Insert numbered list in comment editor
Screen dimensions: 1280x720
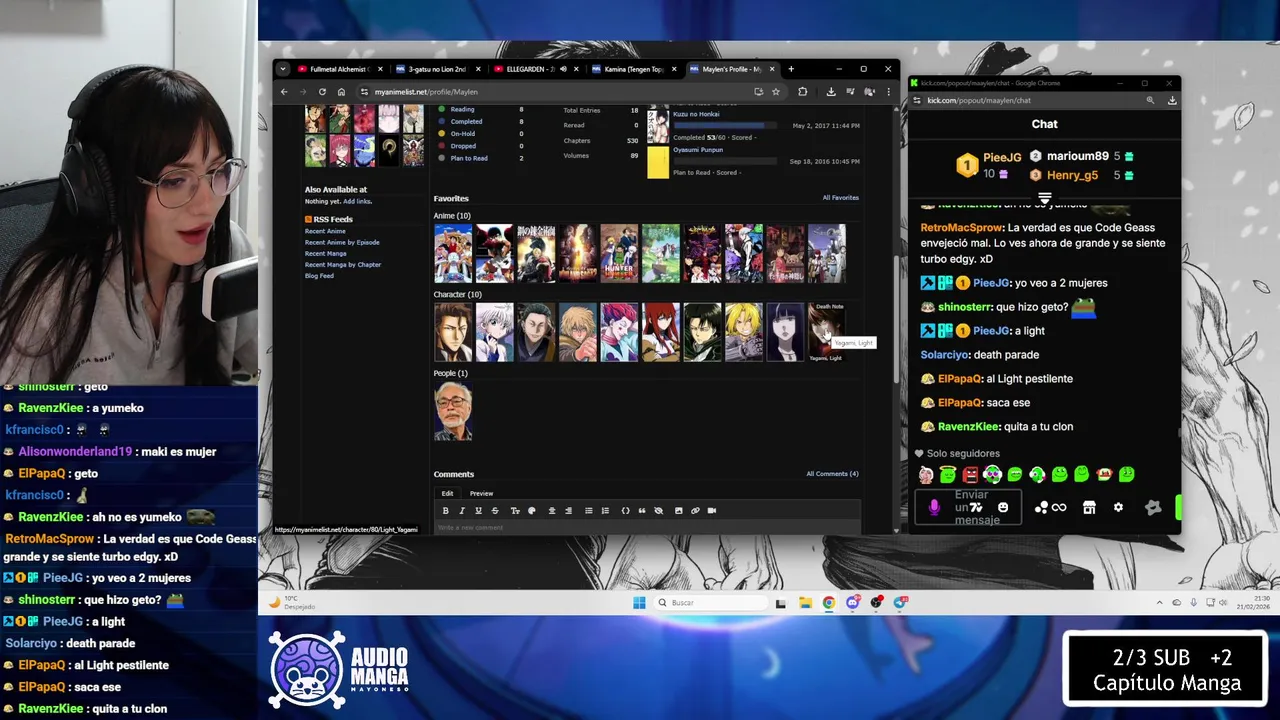tap(605, 510)
